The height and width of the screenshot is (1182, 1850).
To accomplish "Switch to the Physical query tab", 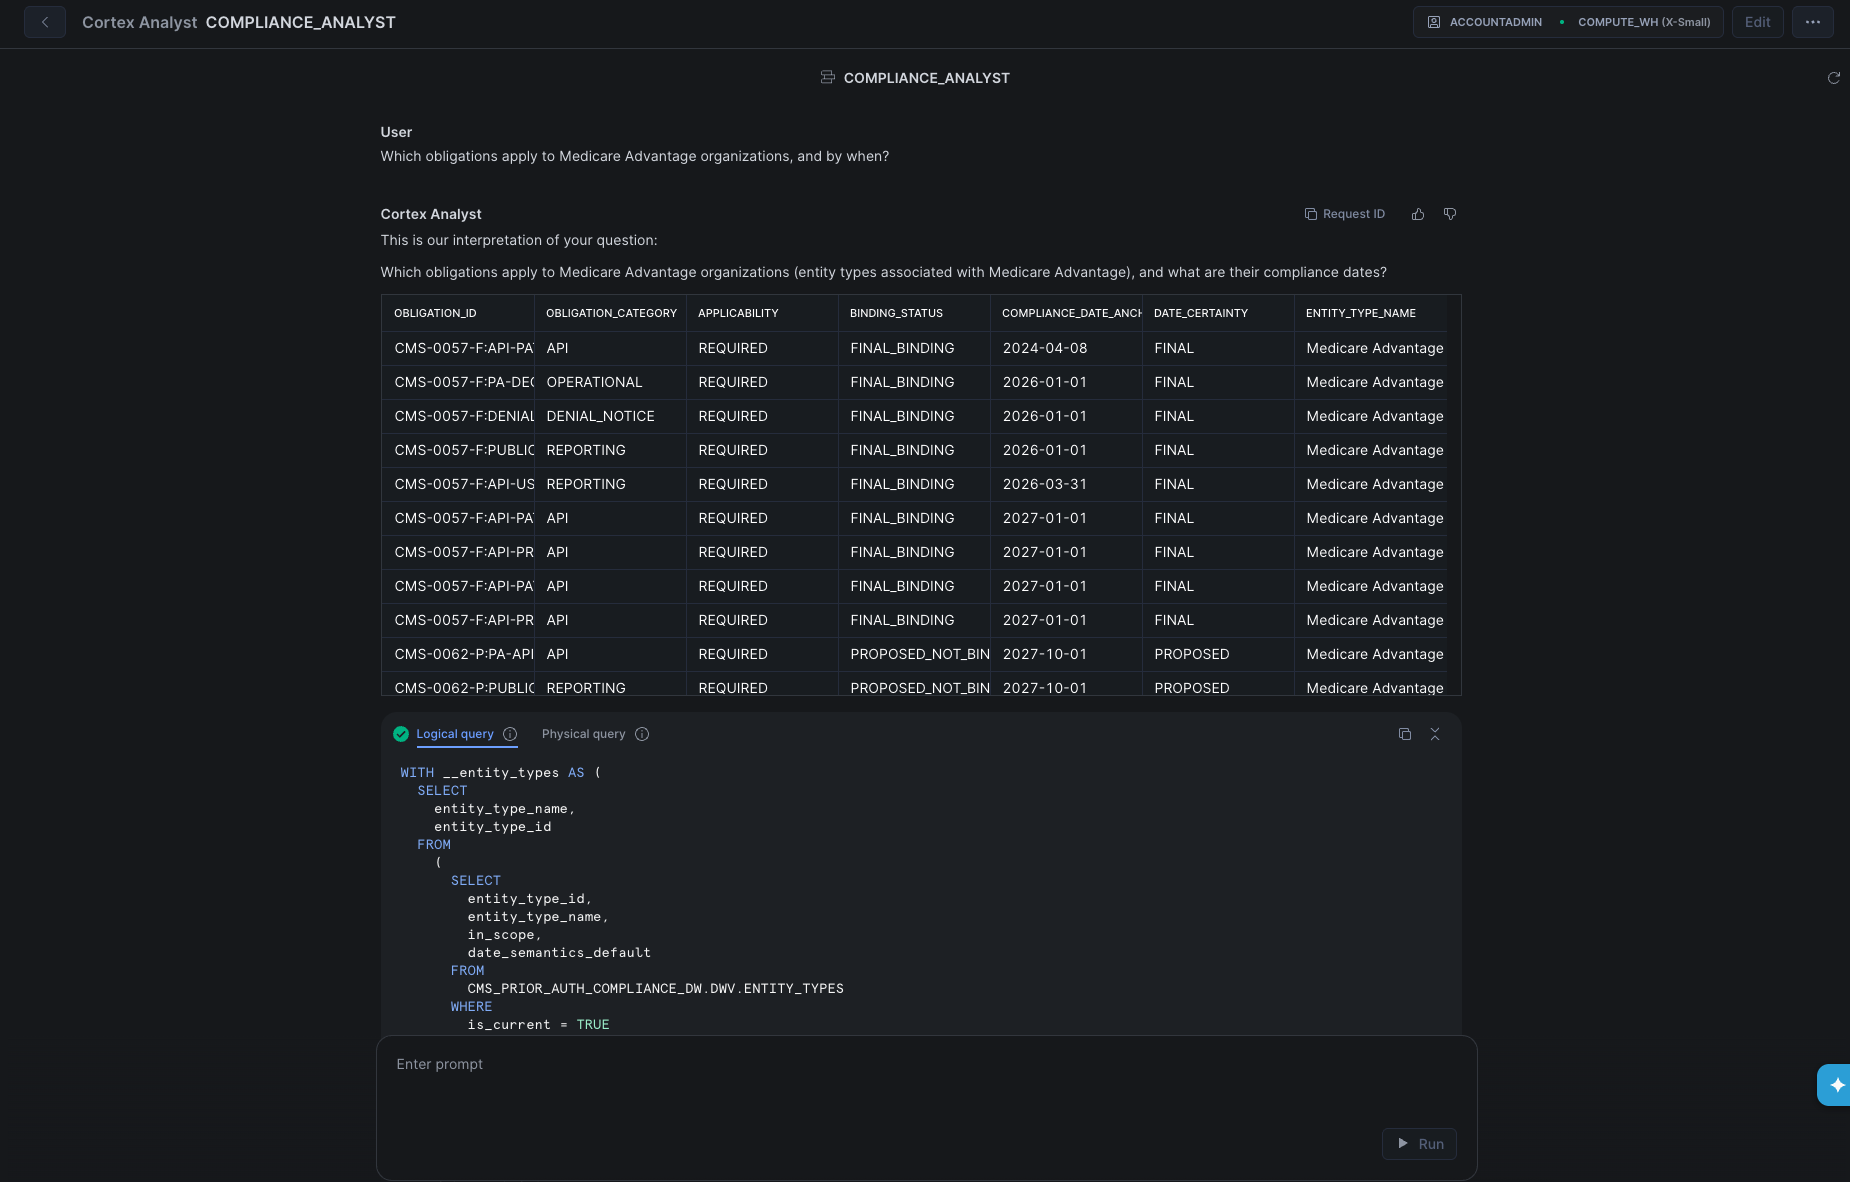I will pos(584,734).
